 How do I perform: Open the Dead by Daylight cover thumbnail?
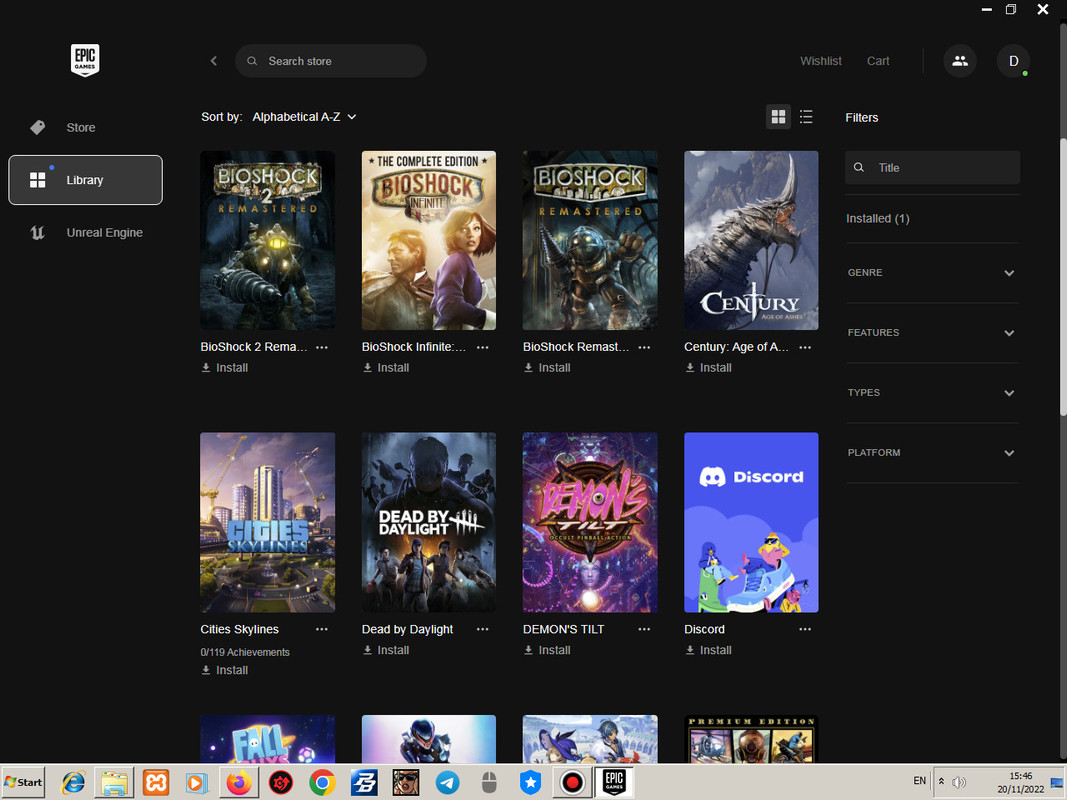(x=429, y=522)
